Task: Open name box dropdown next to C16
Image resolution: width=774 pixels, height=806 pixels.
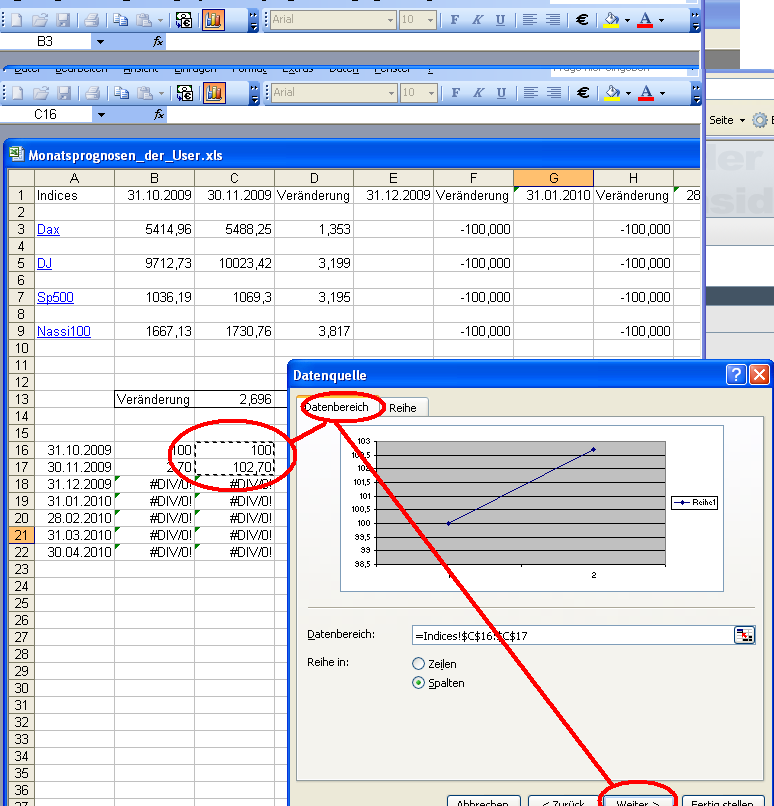Action: point(101,115)
